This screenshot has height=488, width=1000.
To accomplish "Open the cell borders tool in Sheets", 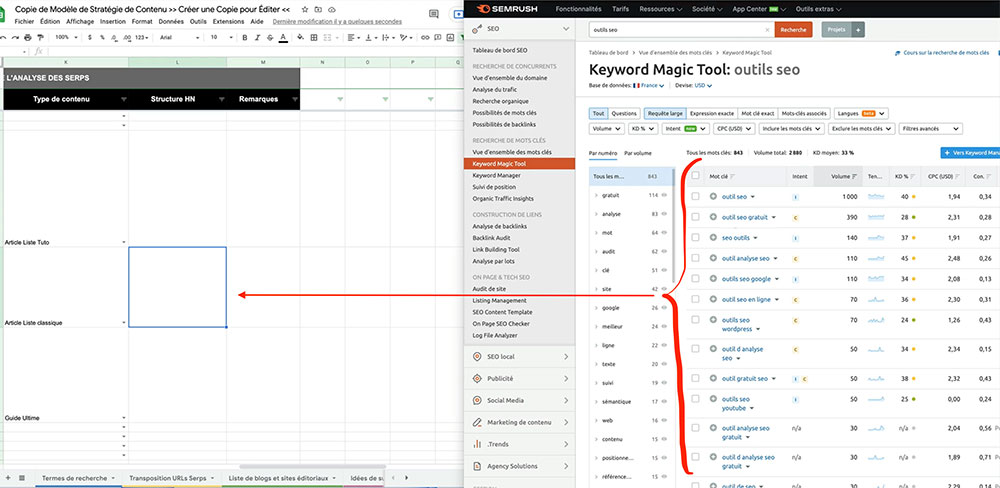I will [x=314, y=38].
